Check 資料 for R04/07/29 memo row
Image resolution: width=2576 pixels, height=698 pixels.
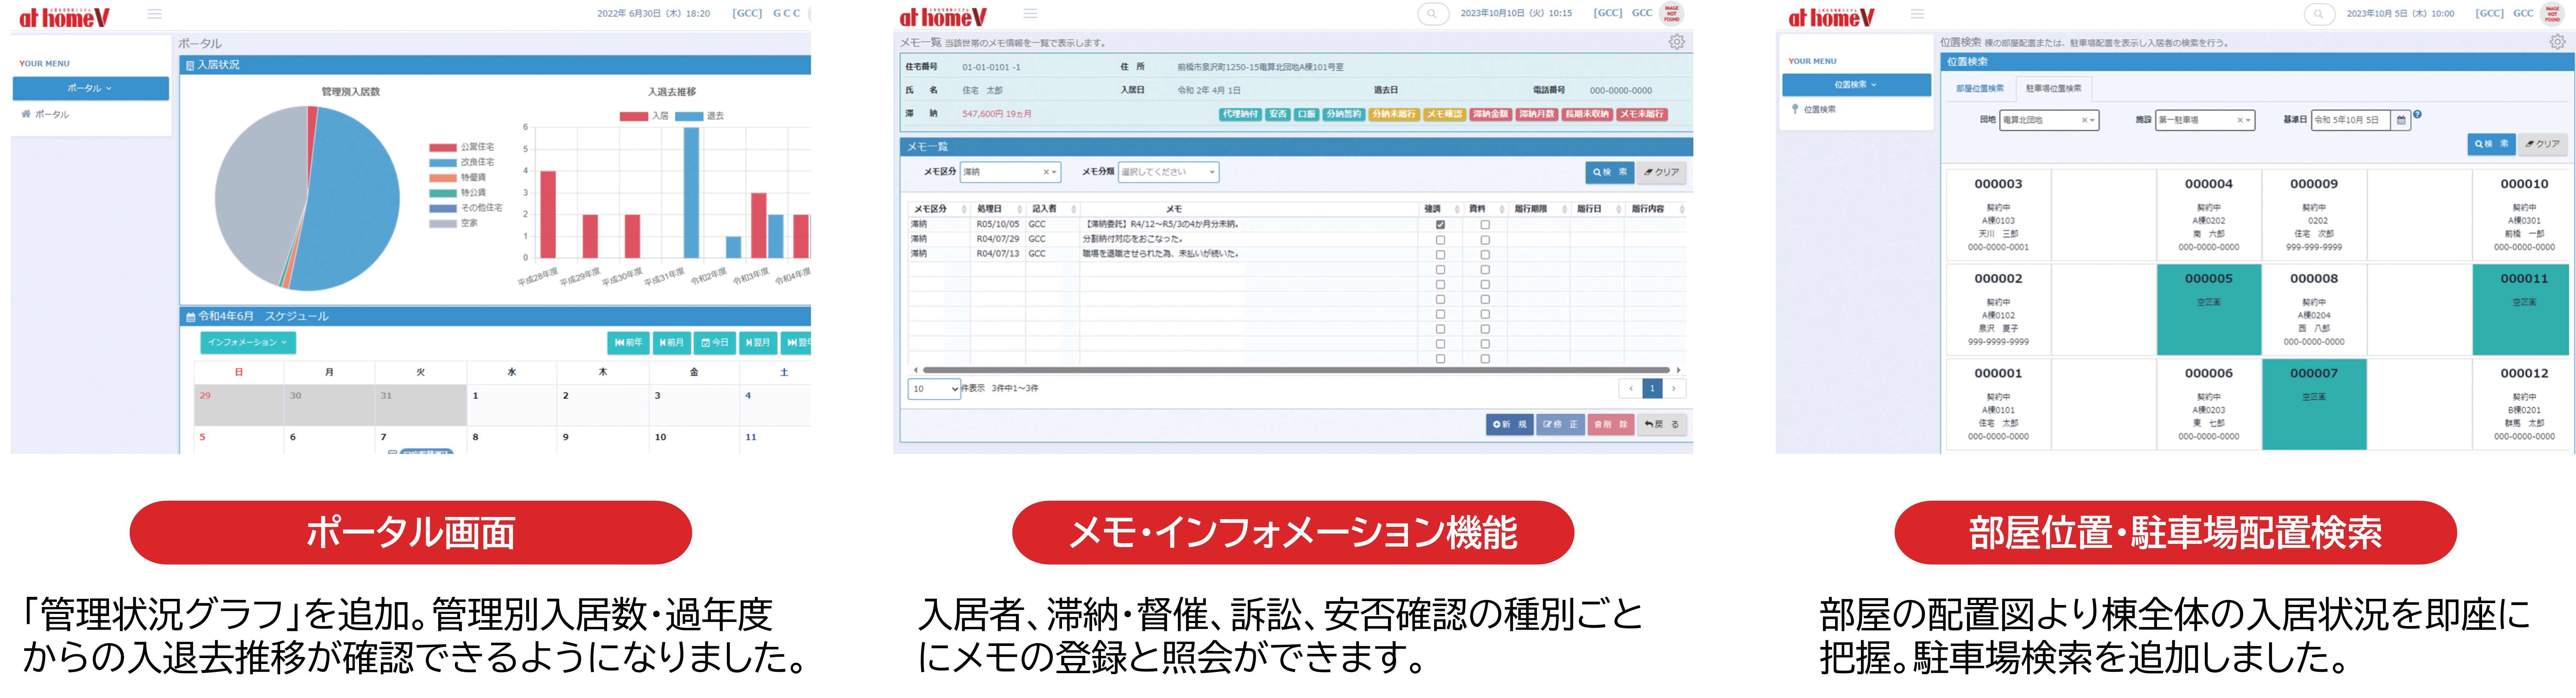[1485, 240]
